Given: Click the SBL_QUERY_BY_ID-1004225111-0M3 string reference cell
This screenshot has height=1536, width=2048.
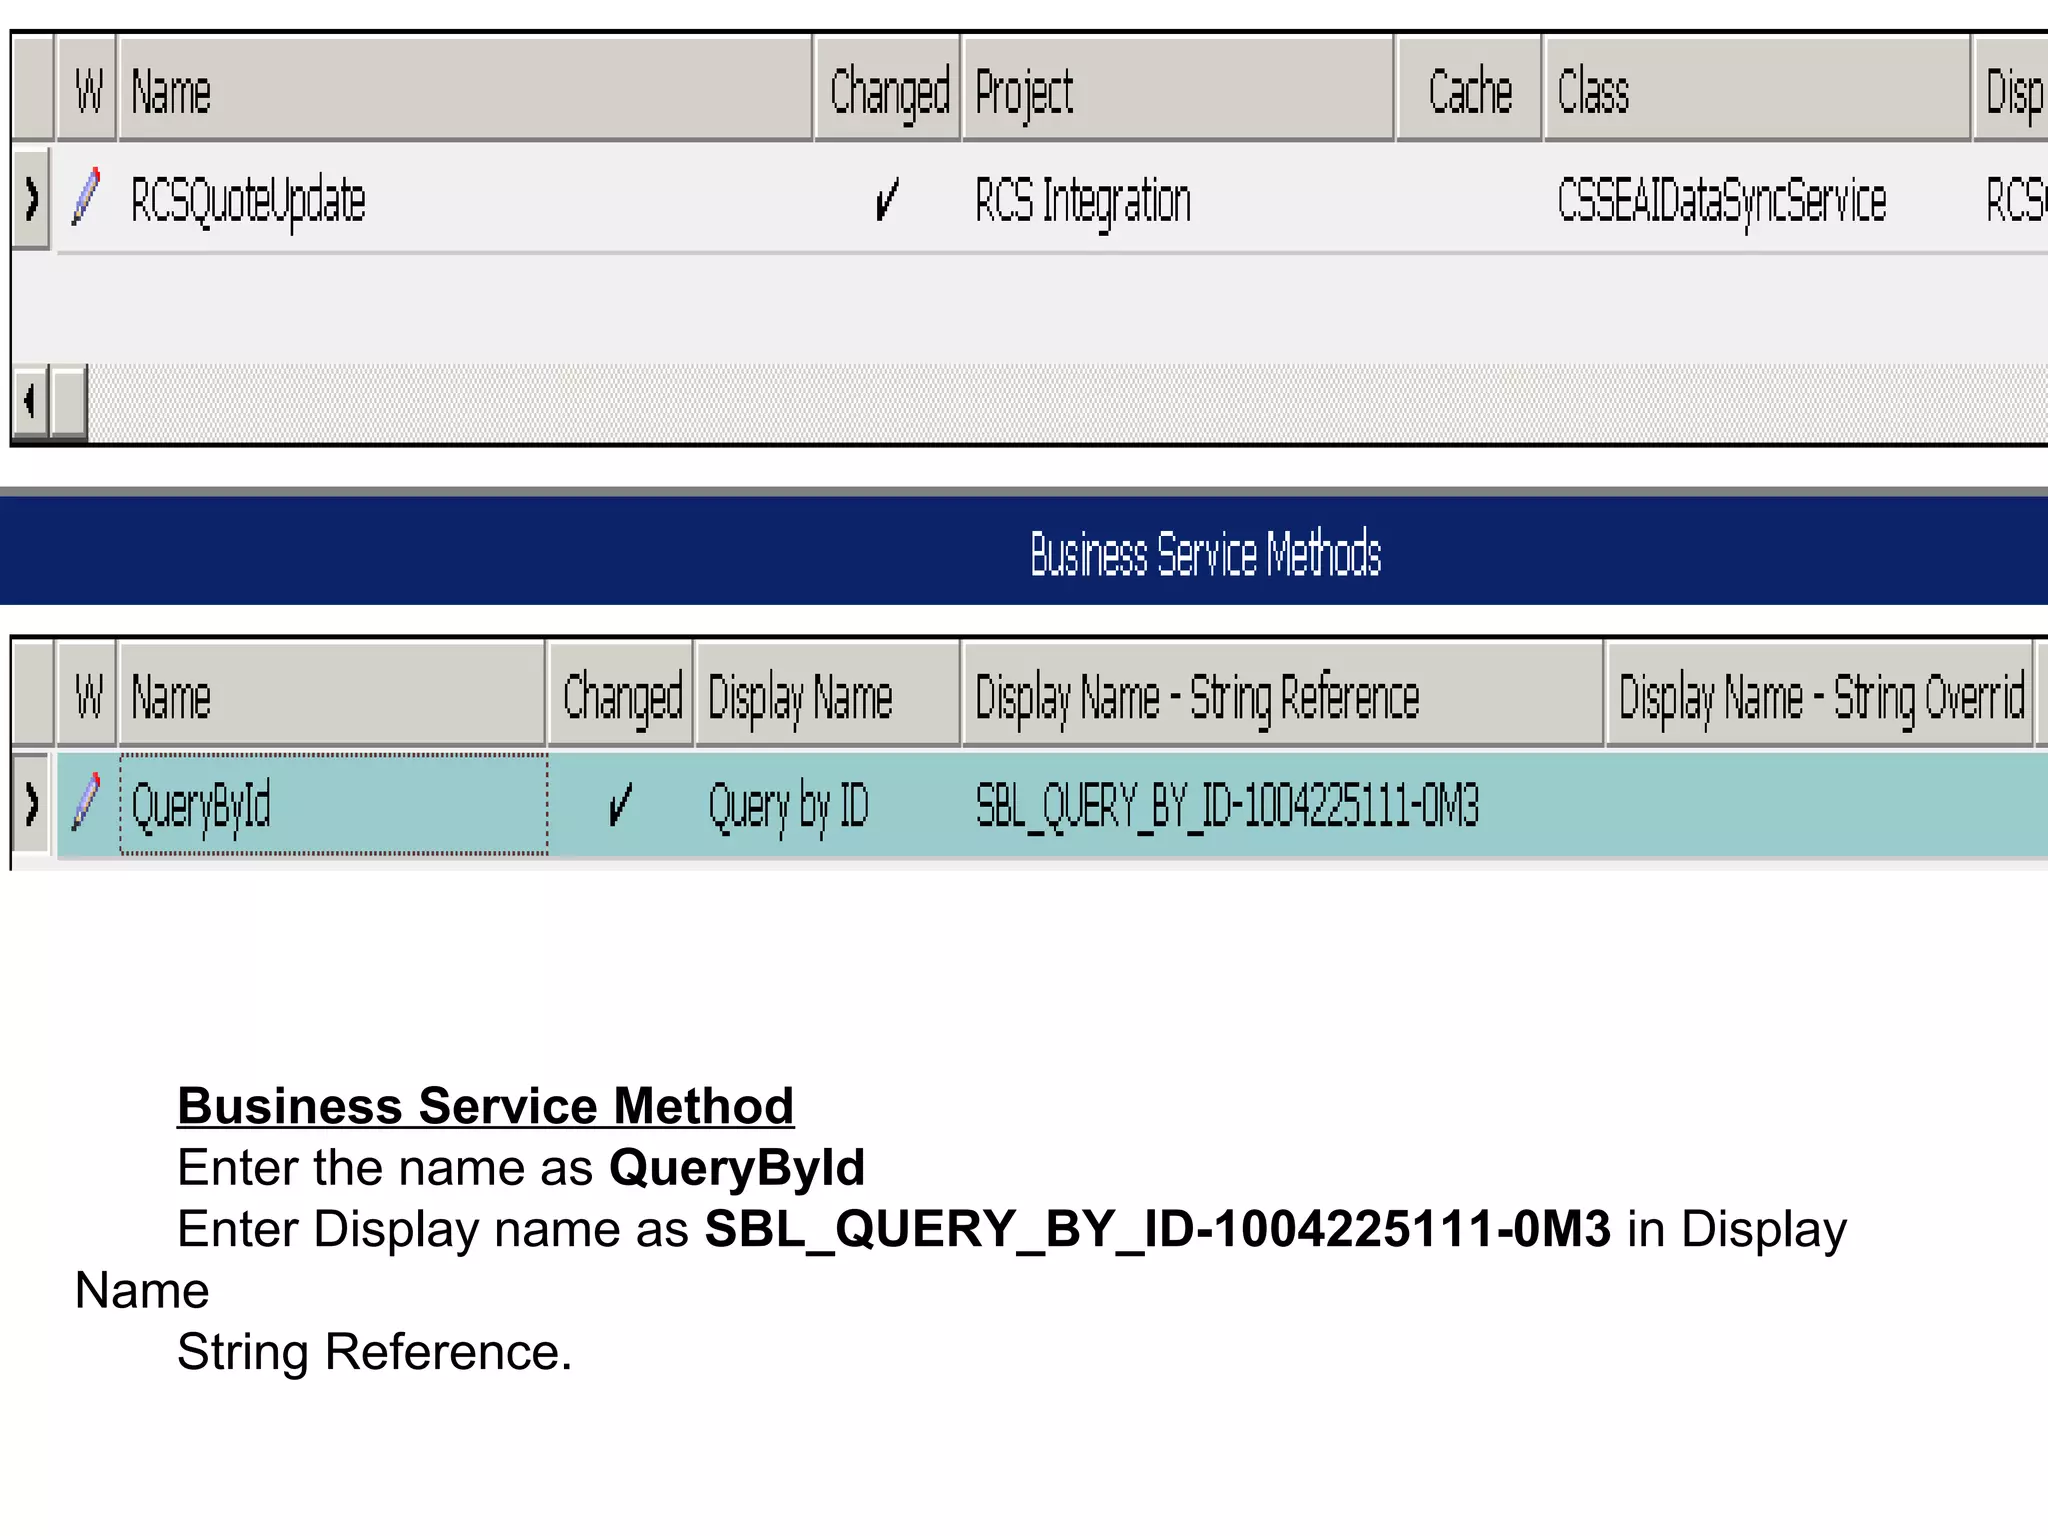Looking at the screenshot, I should pos(1283,804).
